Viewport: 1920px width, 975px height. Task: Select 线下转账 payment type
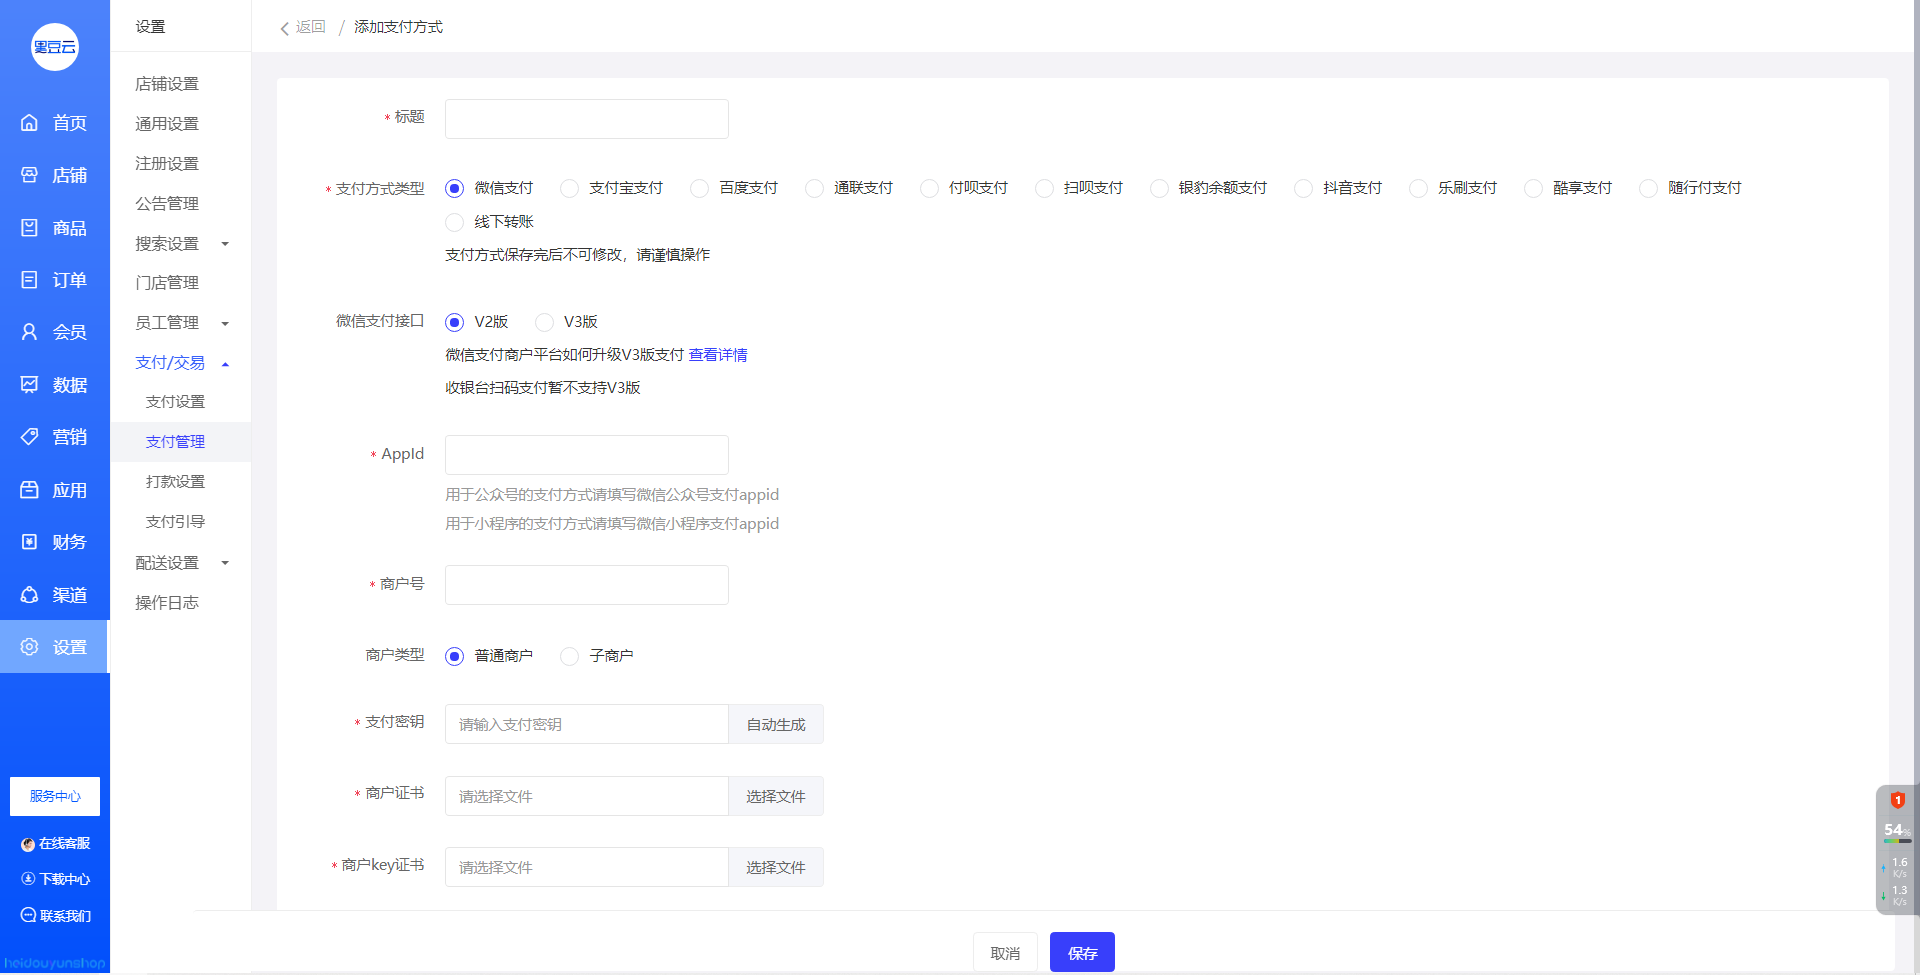tap(454, 222)
